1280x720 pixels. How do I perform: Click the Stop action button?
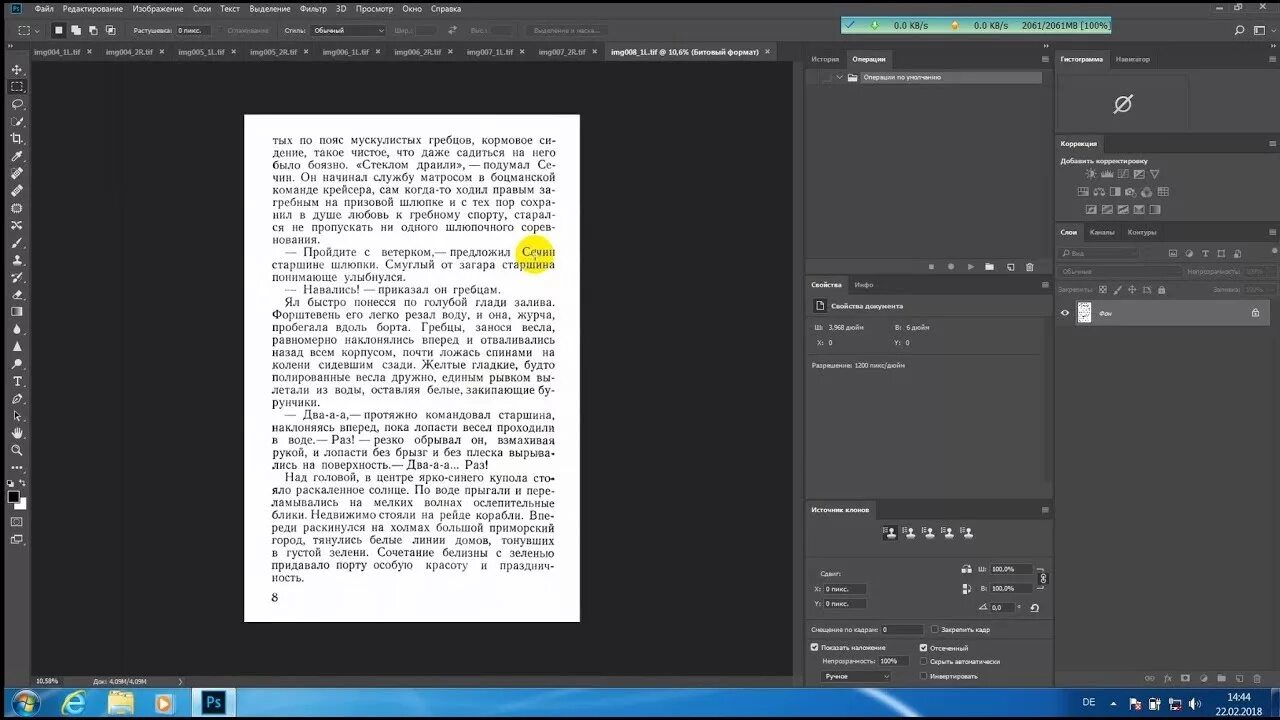(931, 267)
